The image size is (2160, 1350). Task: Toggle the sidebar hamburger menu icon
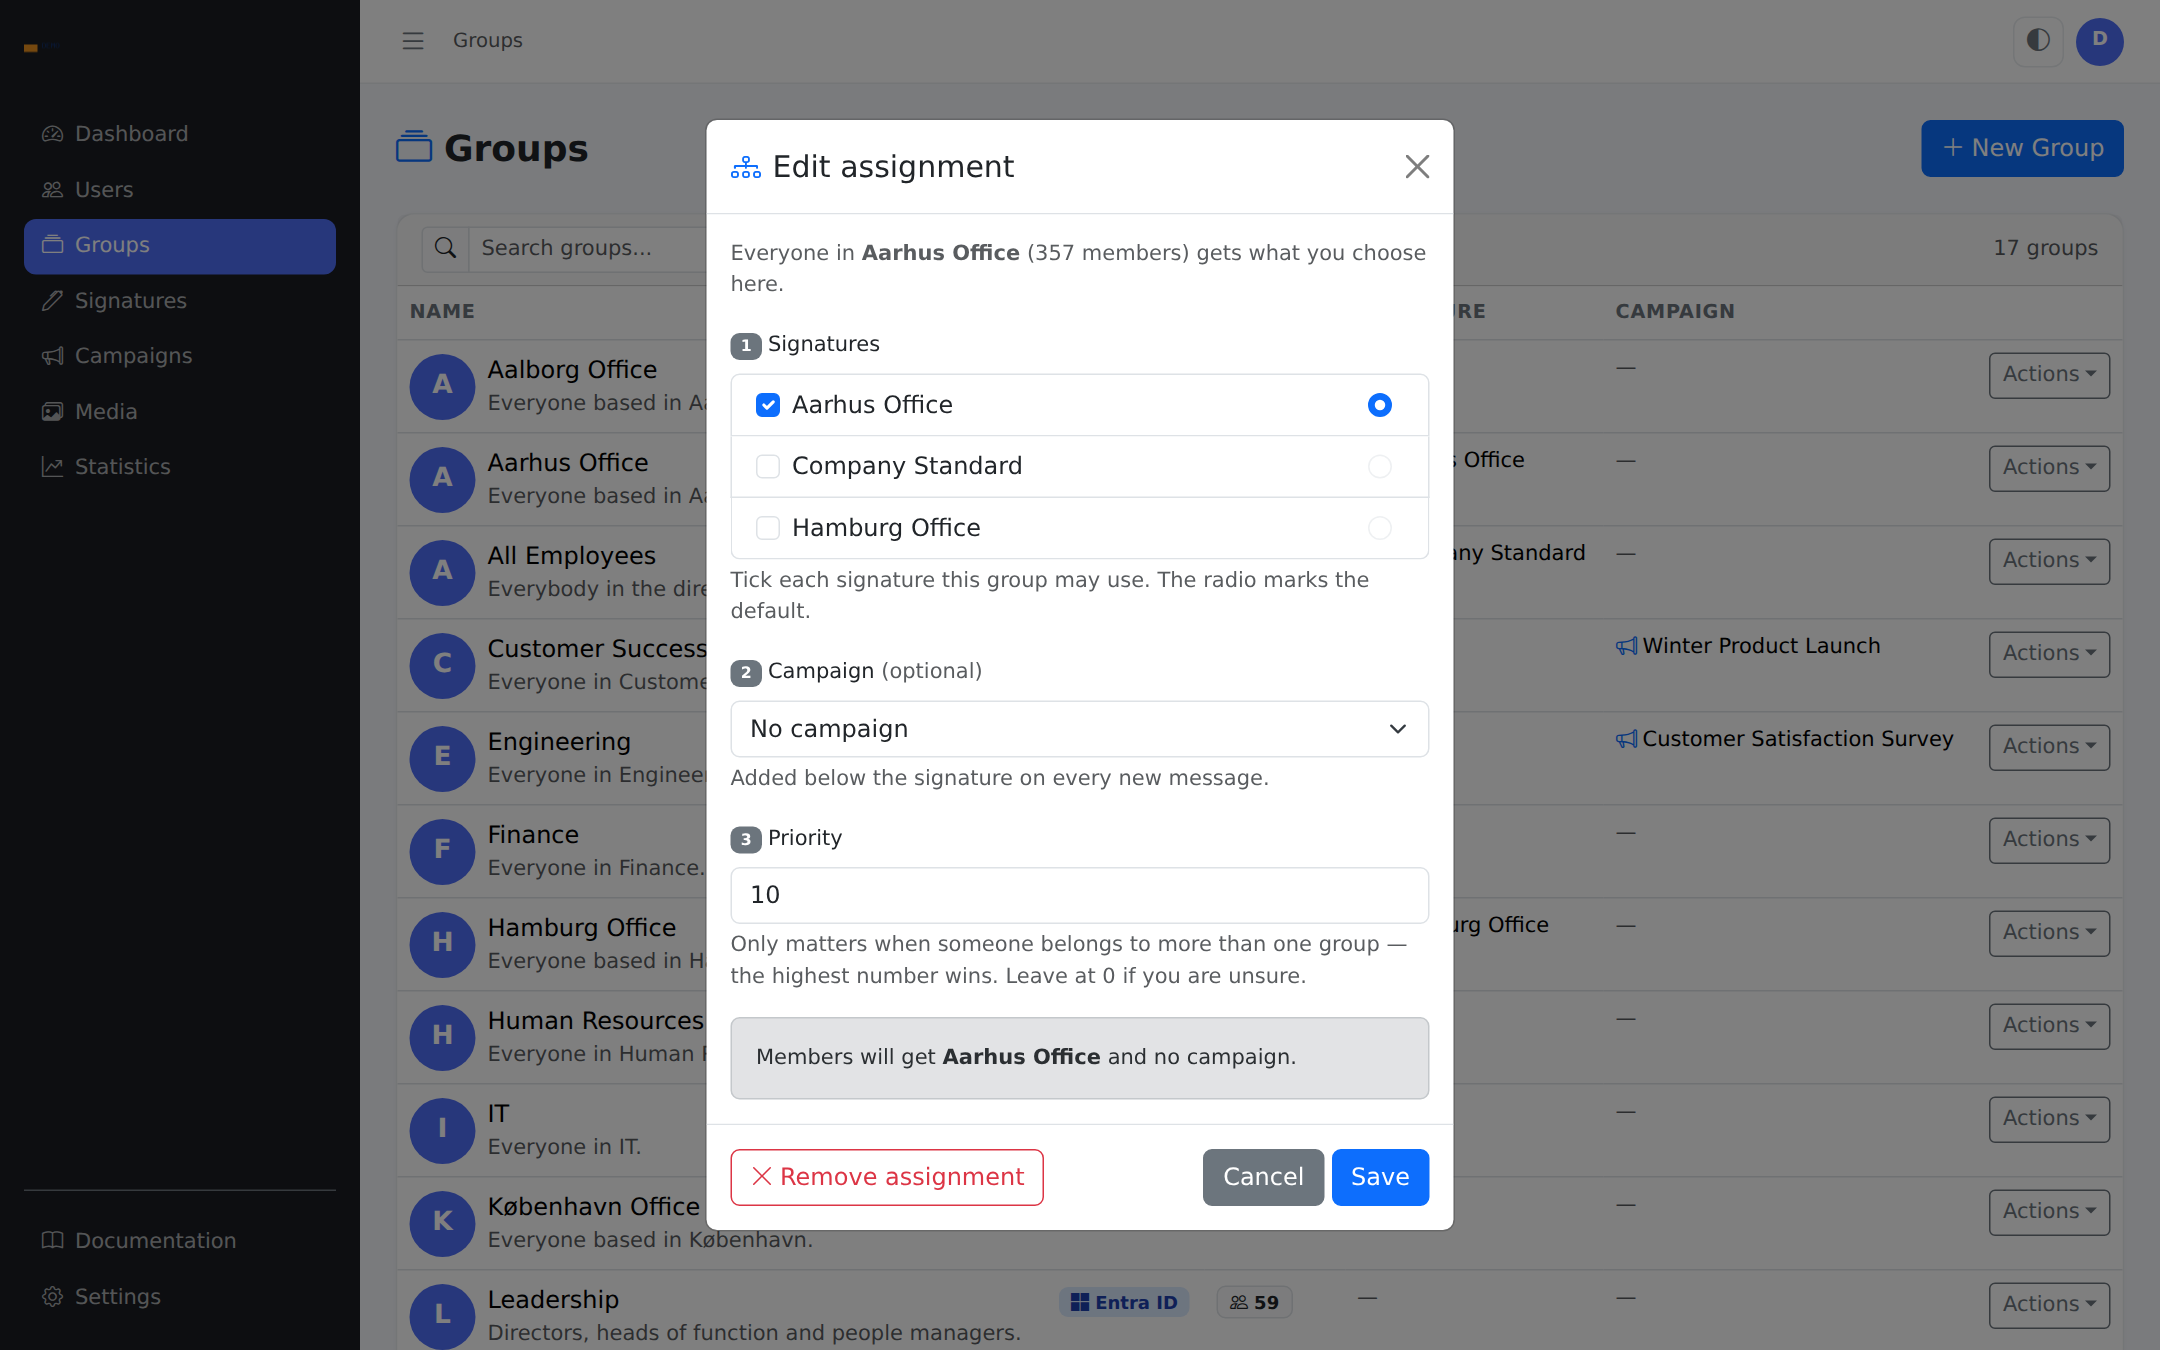413,41
